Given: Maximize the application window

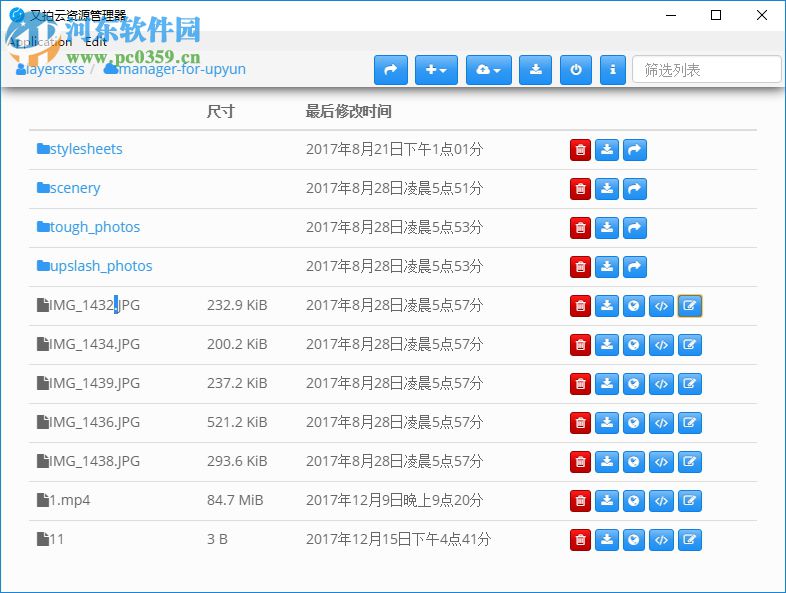Looking at the screenshot, I should click(x=716, y=15).
